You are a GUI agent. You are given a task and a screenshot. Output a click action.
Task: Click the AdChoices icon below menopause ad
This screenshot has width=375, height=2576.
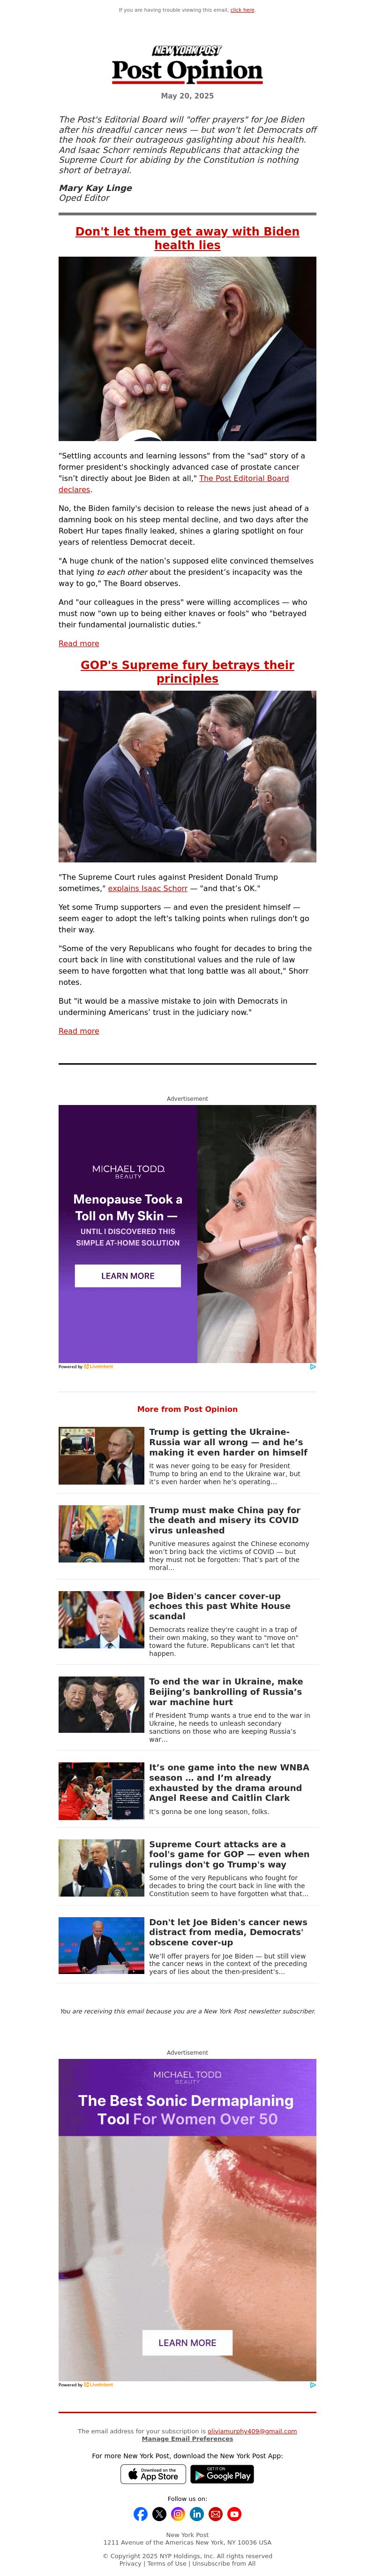tap(312, 1366)
